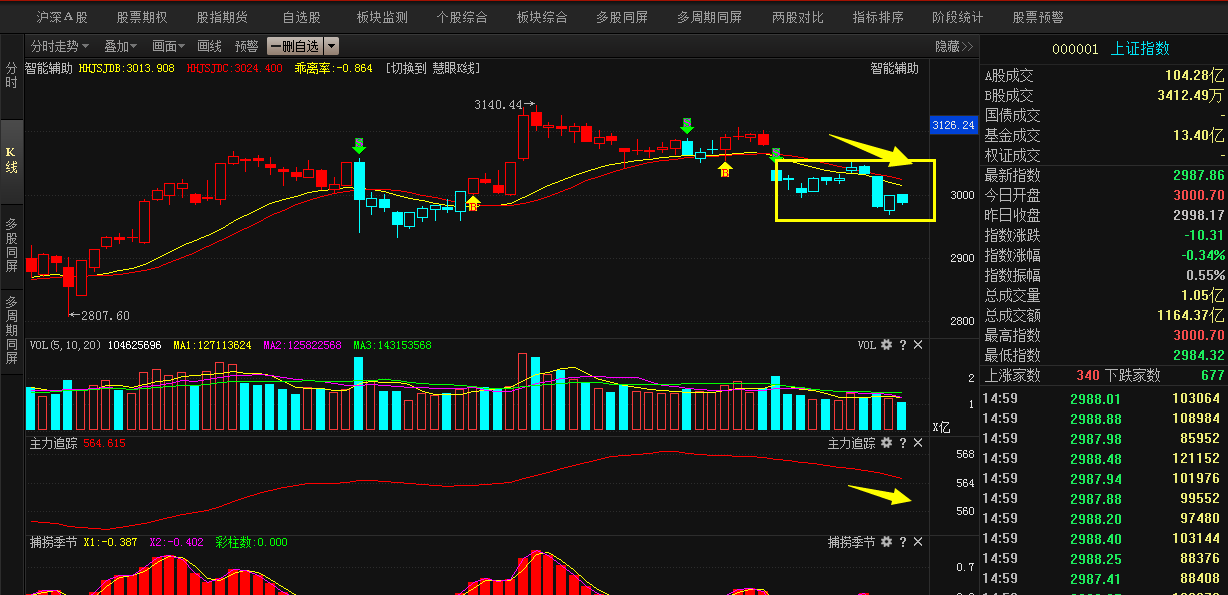Open the 个股综合 top menu

(462, 17)
